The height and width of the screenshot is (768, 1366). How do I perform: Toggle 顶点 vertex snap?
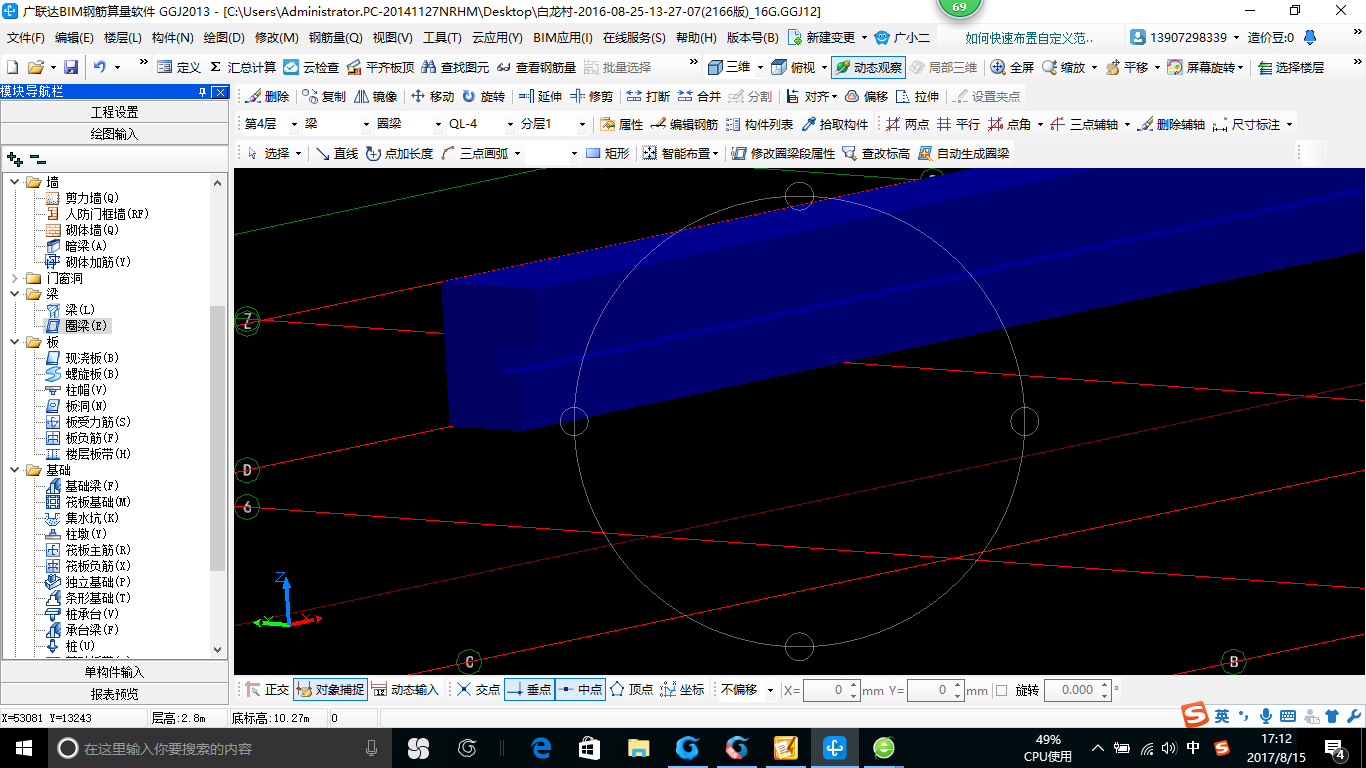[631, 690]
